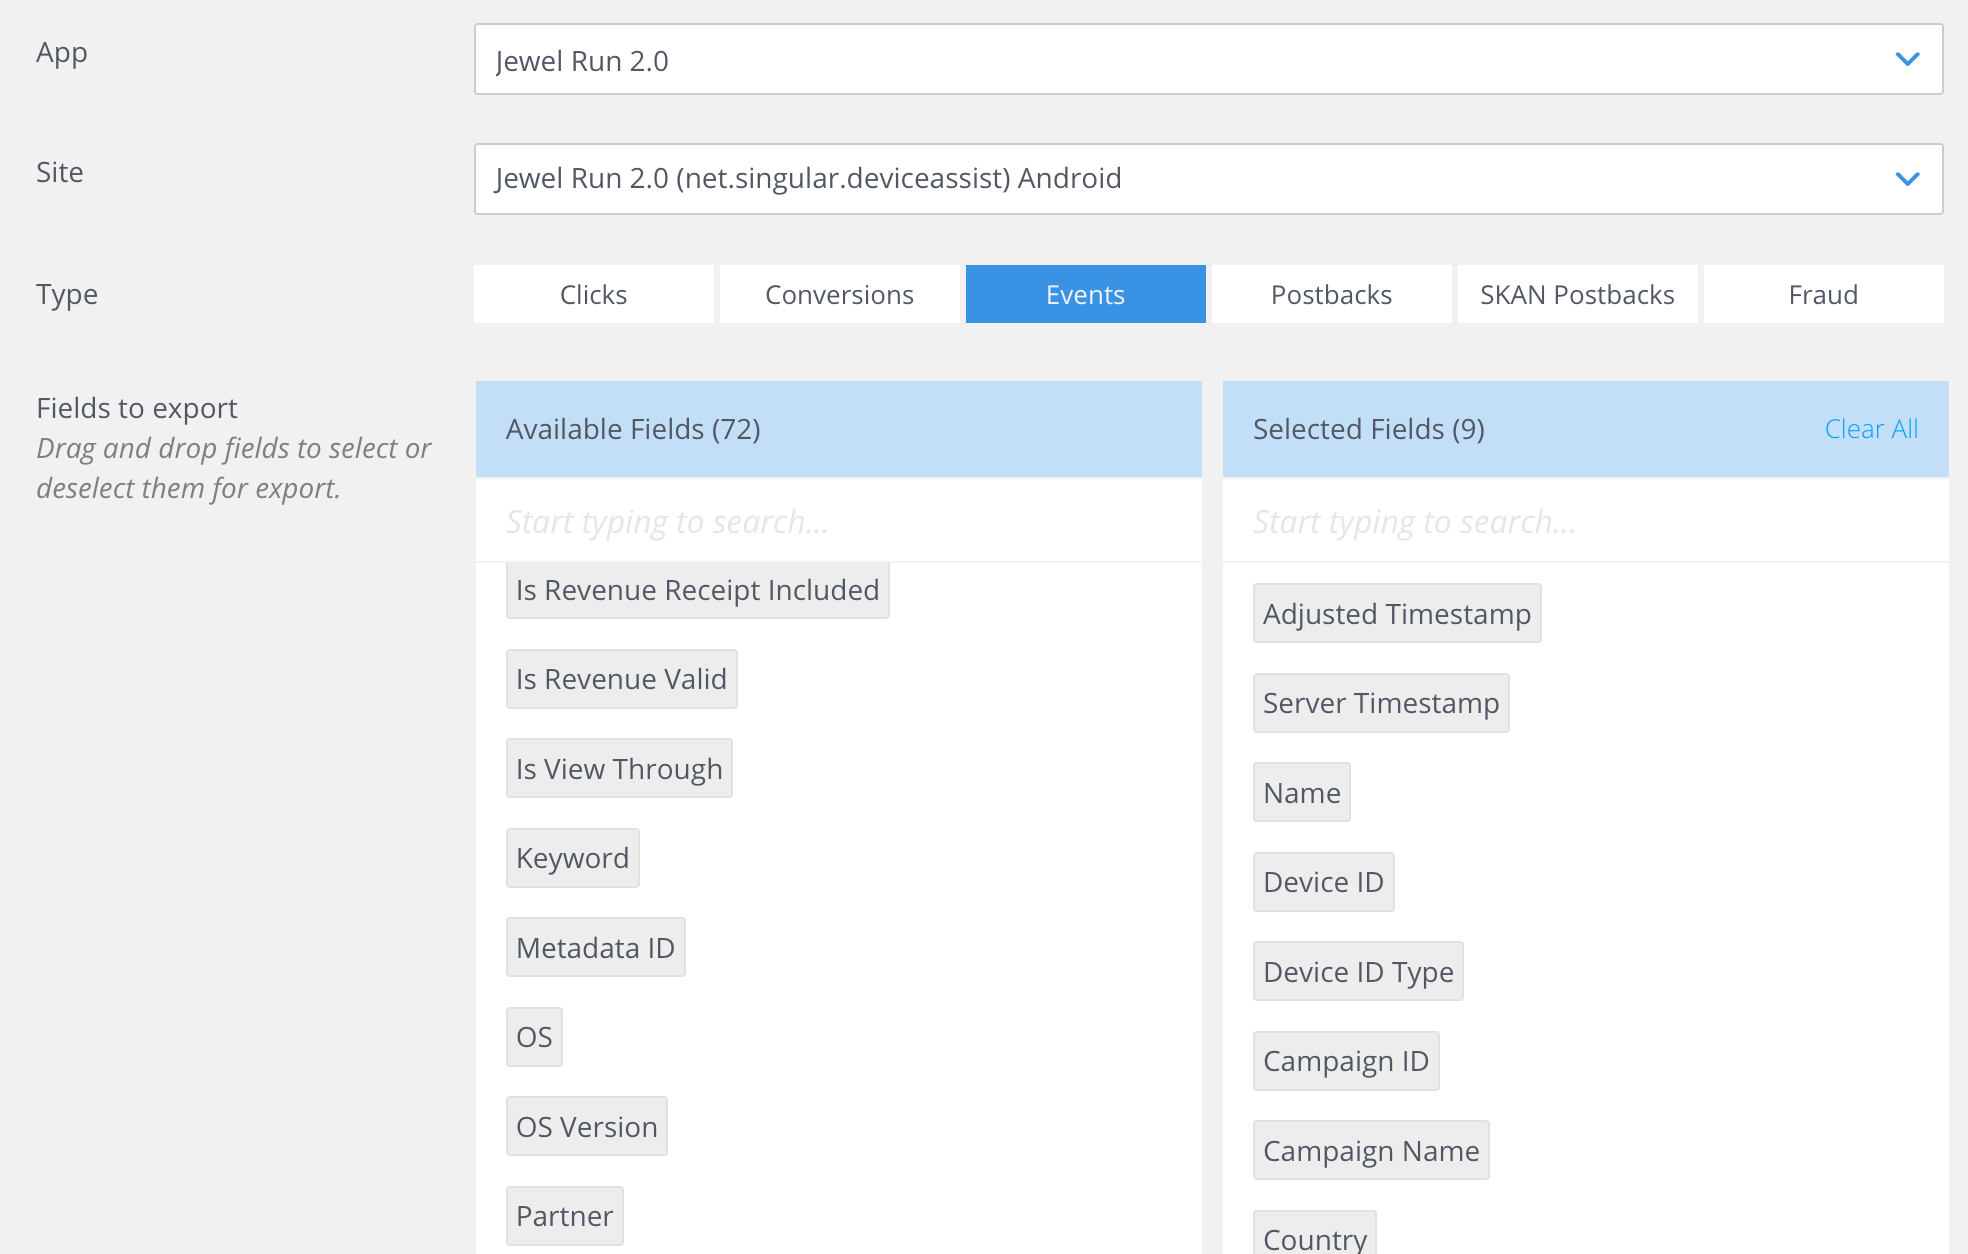
Task: Select the OS field chip
Action: click(533, 1036)
